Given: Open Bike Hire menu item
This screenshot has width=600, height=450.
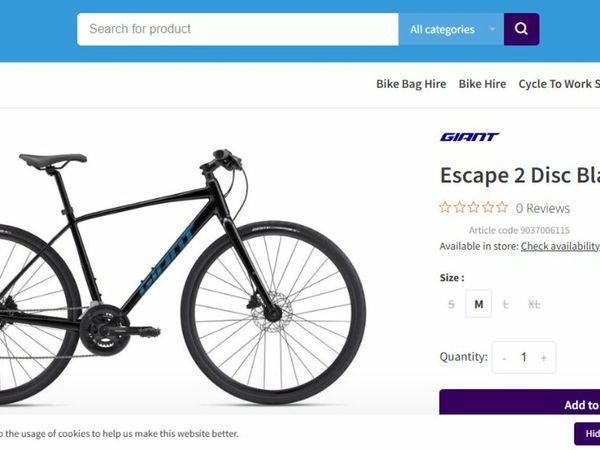Looking at the screenshot, I should coord(482,84).
